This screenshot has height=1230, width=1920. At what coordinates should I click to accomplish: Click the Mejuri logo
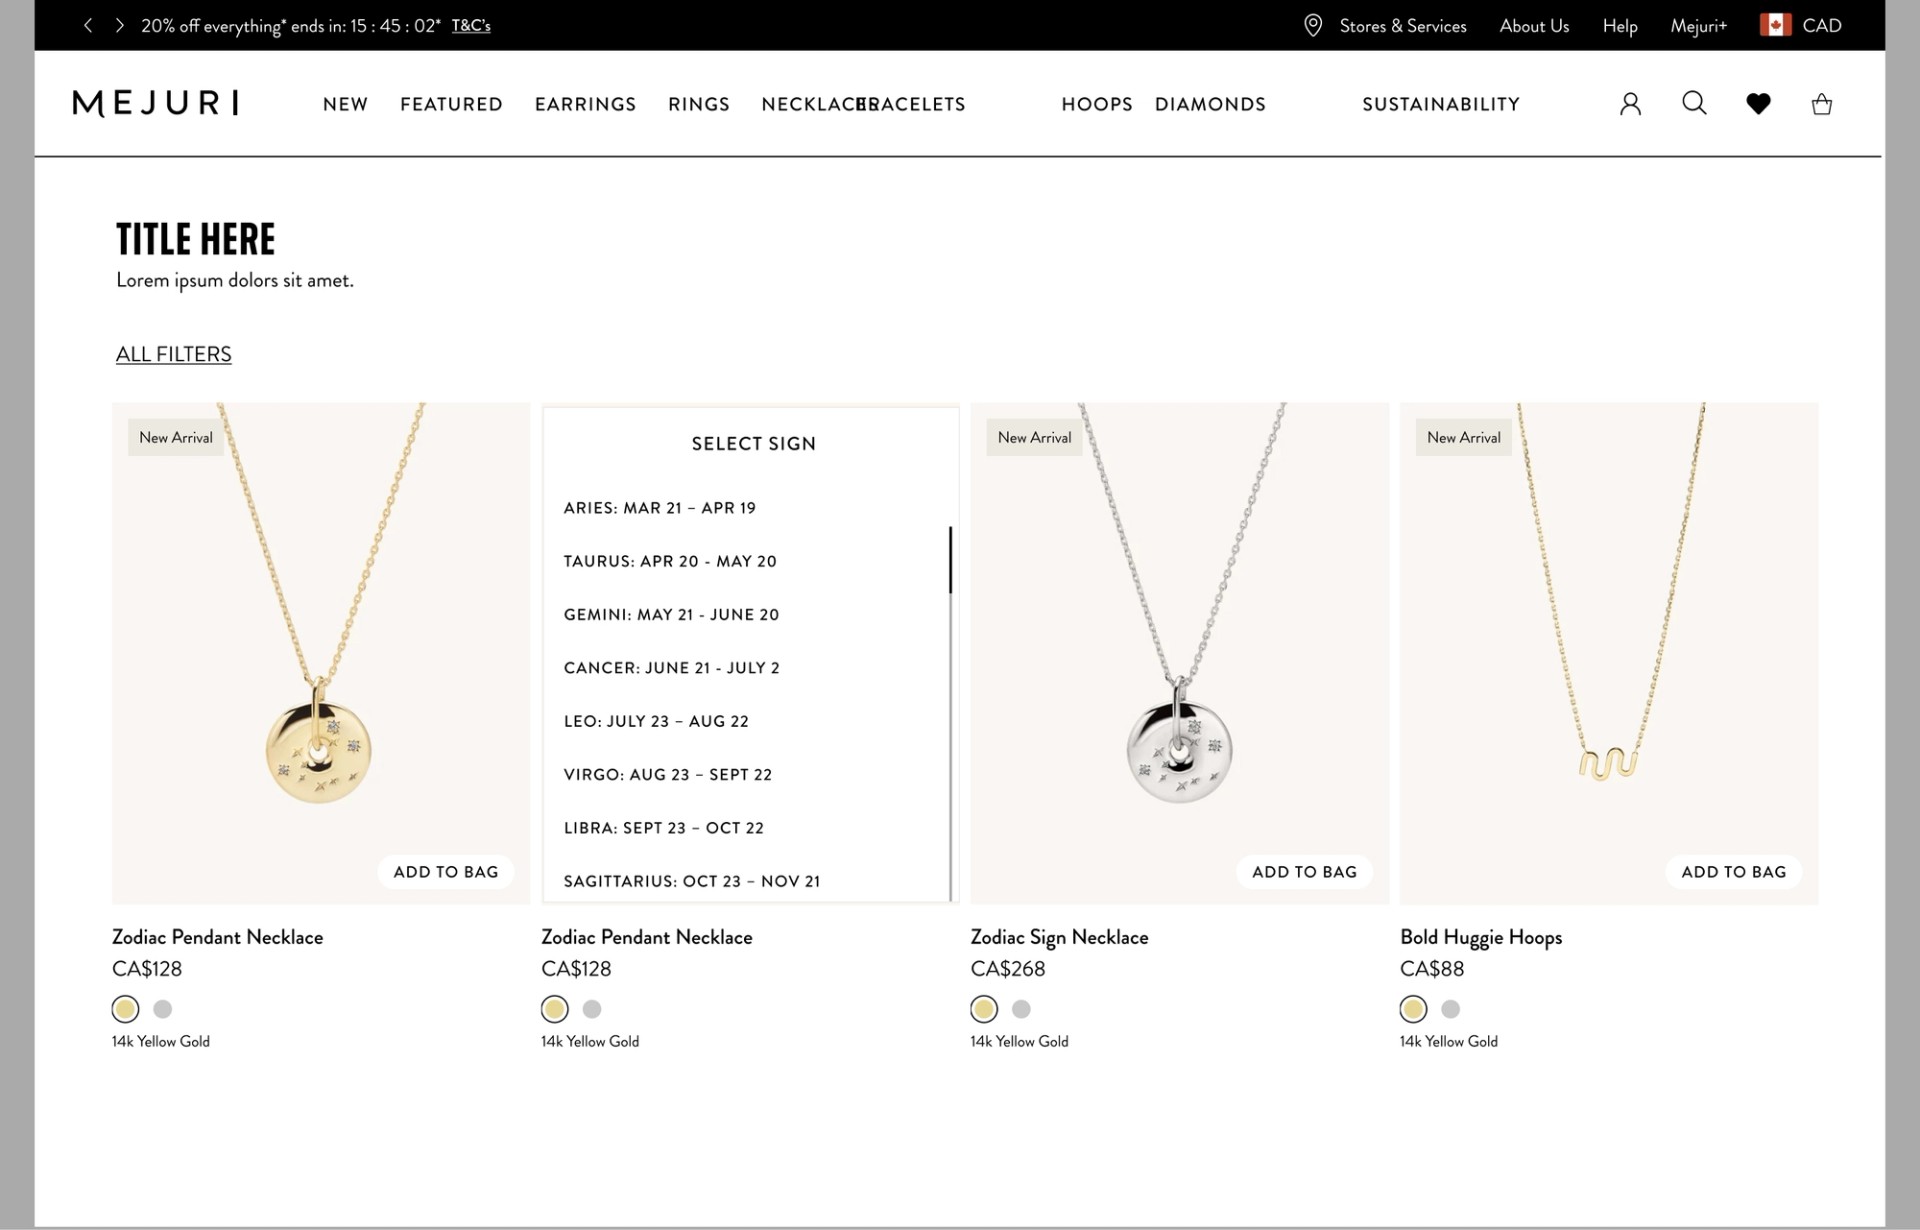(156, 104)
